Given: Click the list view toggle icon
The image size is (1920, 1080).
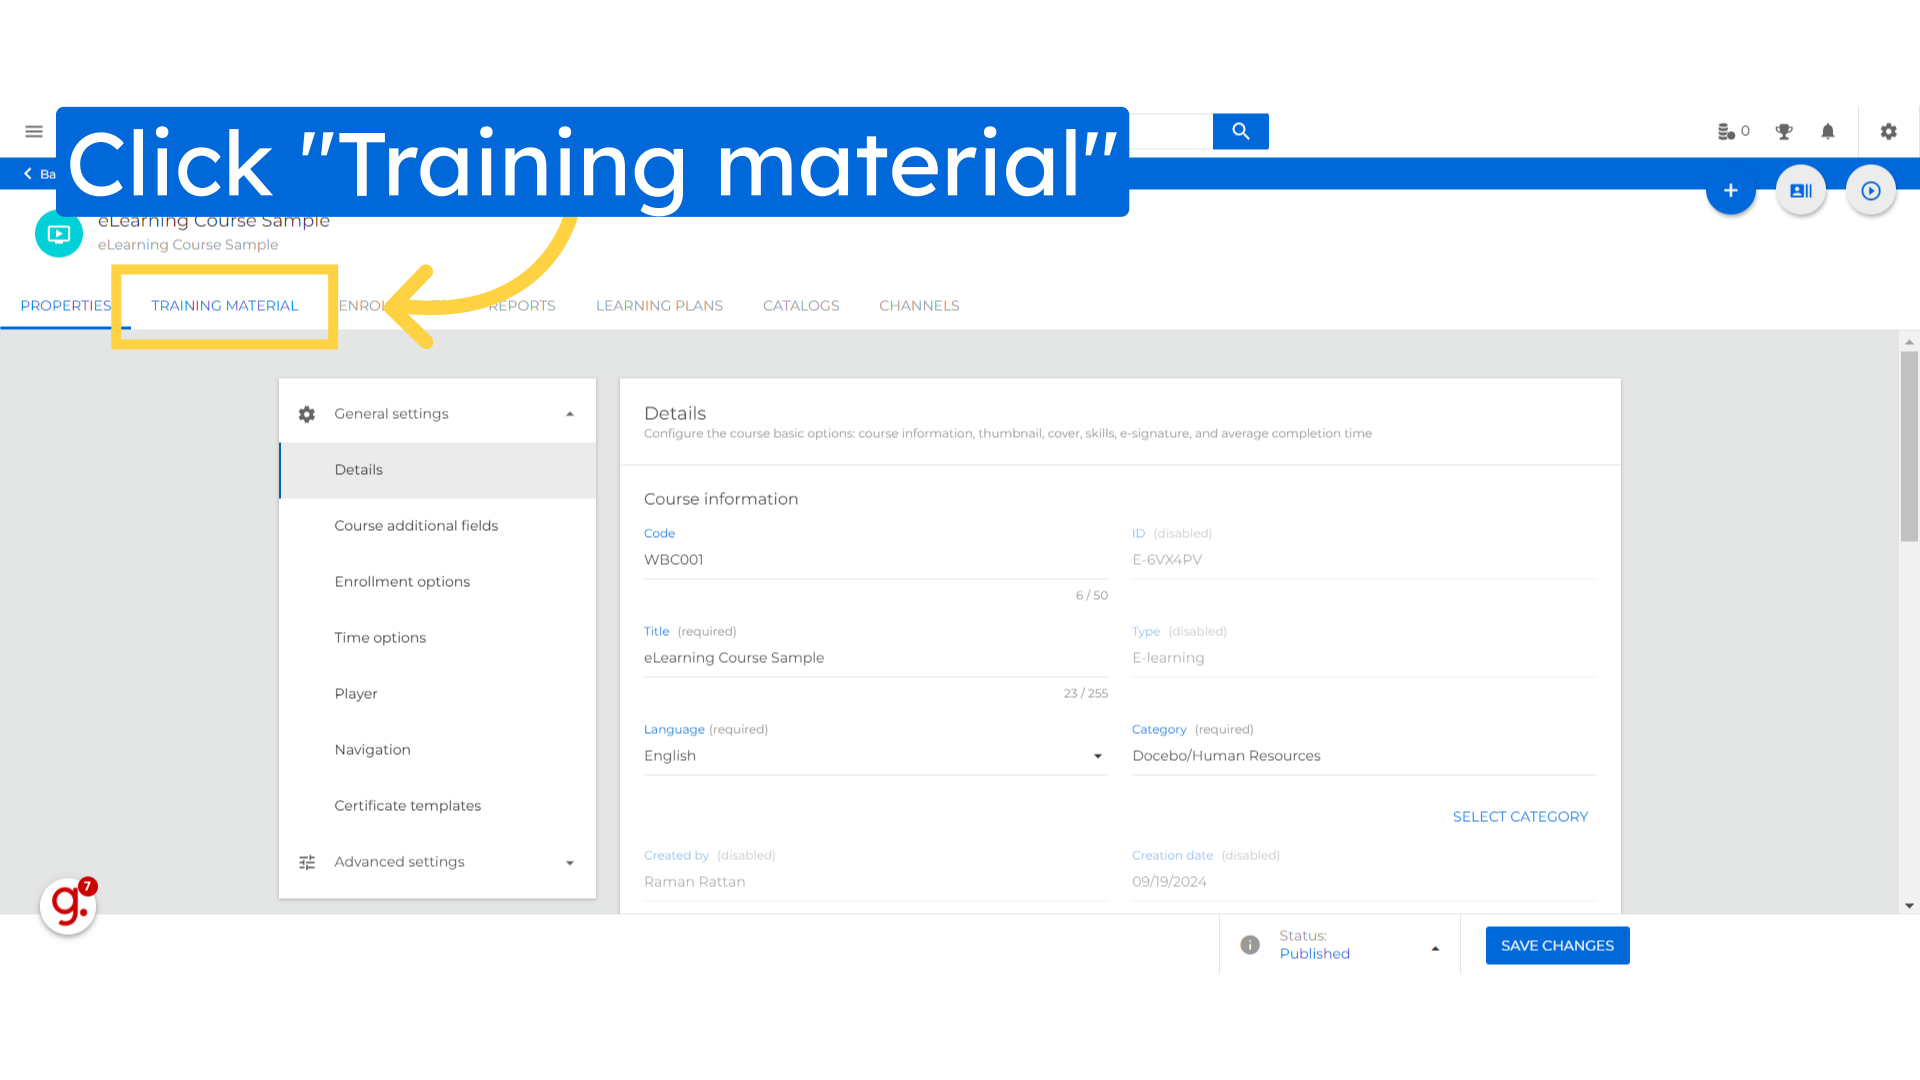Looking at the screenshot, I should coord(1801,190).
